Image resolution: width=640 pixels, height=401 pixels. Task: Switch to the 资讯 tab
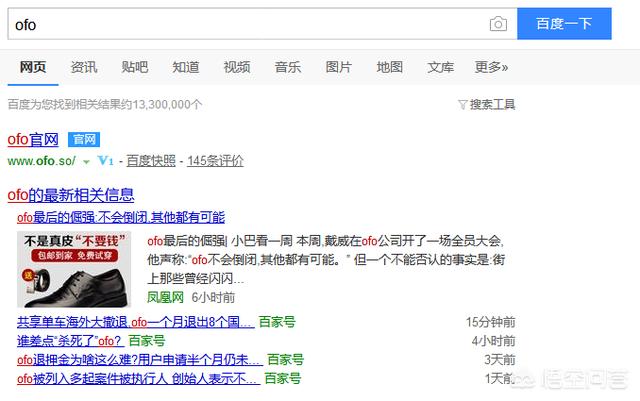click(x=84, y=67)
